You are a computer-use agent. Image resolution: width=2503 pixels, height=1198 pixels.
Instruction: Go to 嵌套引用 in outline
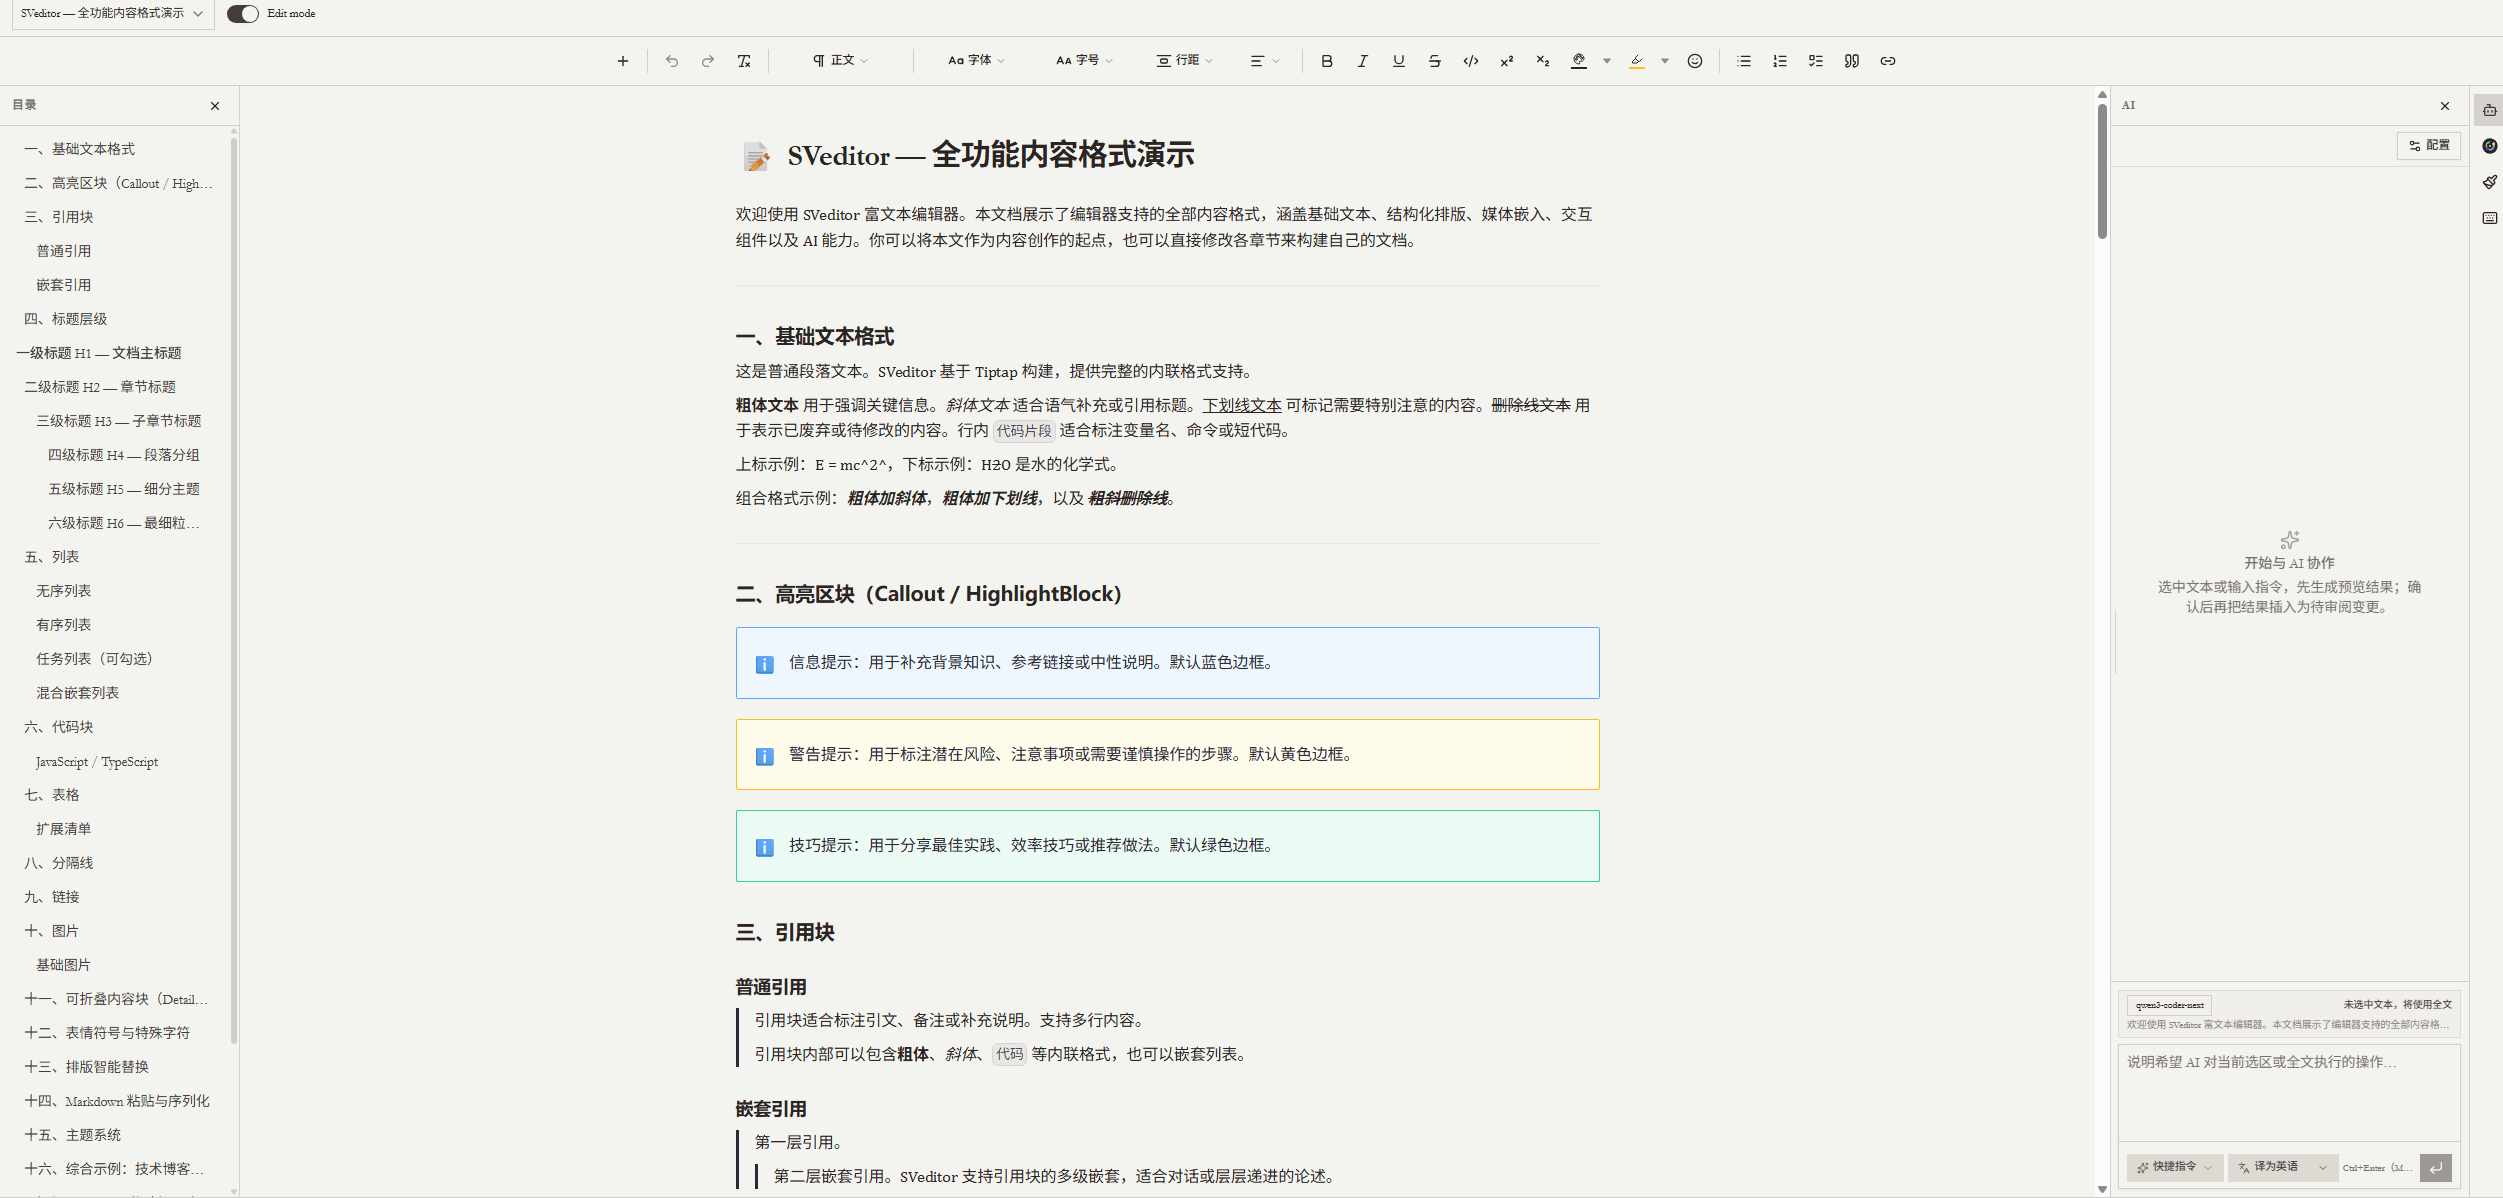(x=63, y=285)
